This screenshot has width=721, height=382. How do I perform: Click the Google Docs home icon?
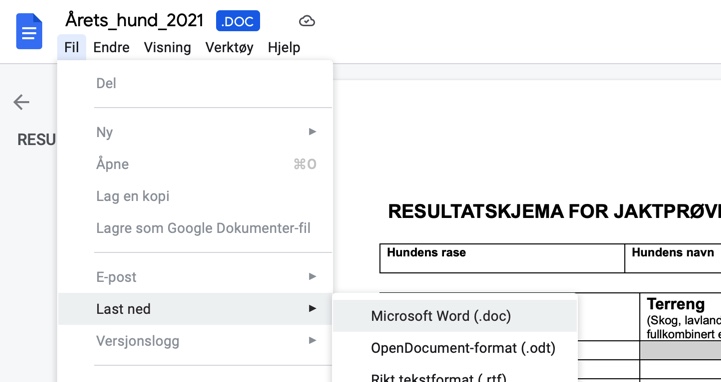[x=29, y=31]
